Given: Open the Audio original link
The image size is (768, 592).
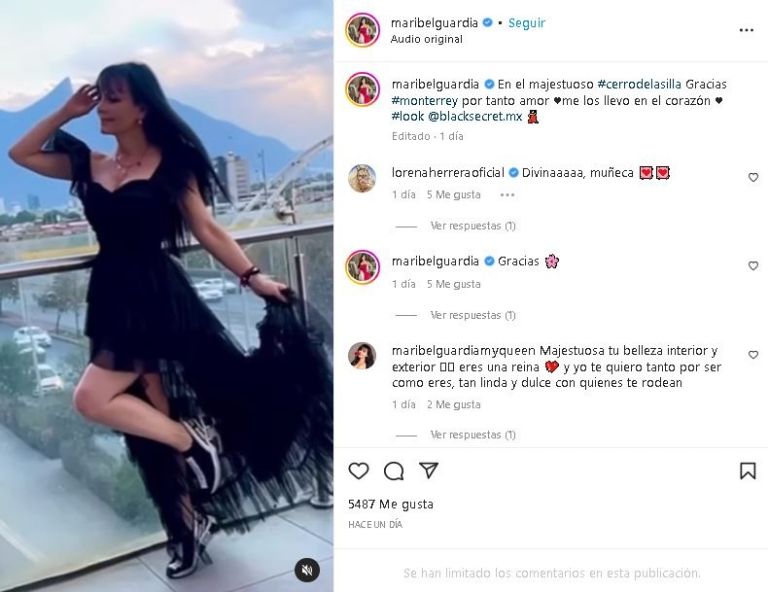Looking at the screenshot, I should (426, 39).
